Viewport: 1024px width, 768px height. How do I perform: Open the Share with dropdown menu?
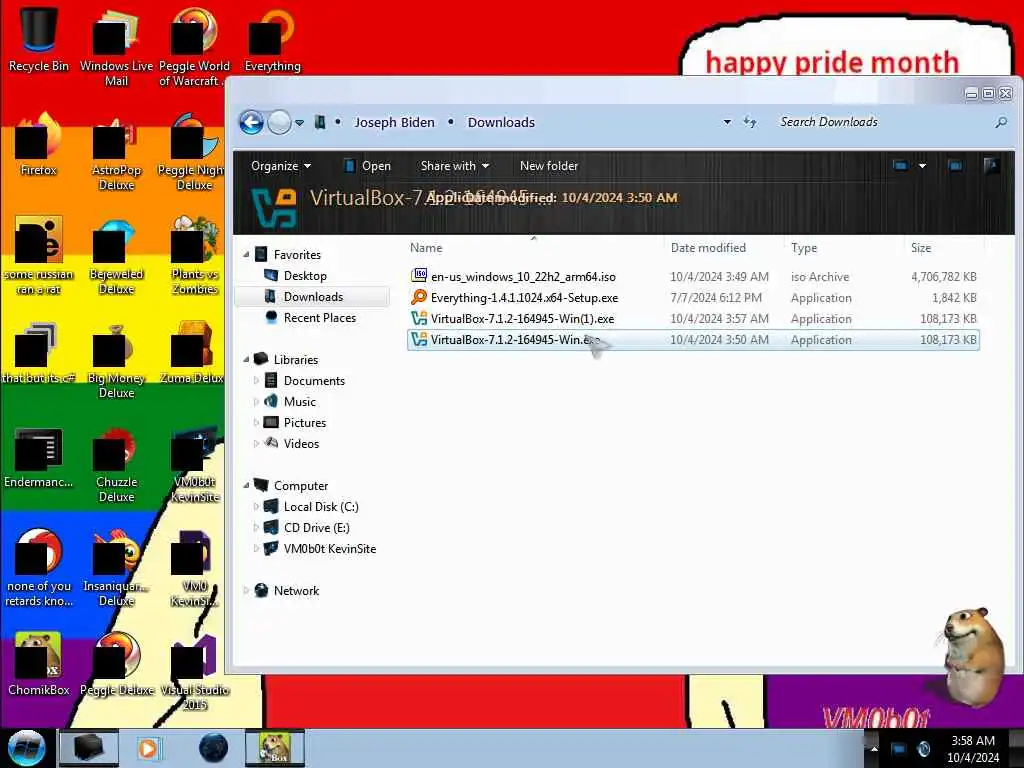coord(455,166)
